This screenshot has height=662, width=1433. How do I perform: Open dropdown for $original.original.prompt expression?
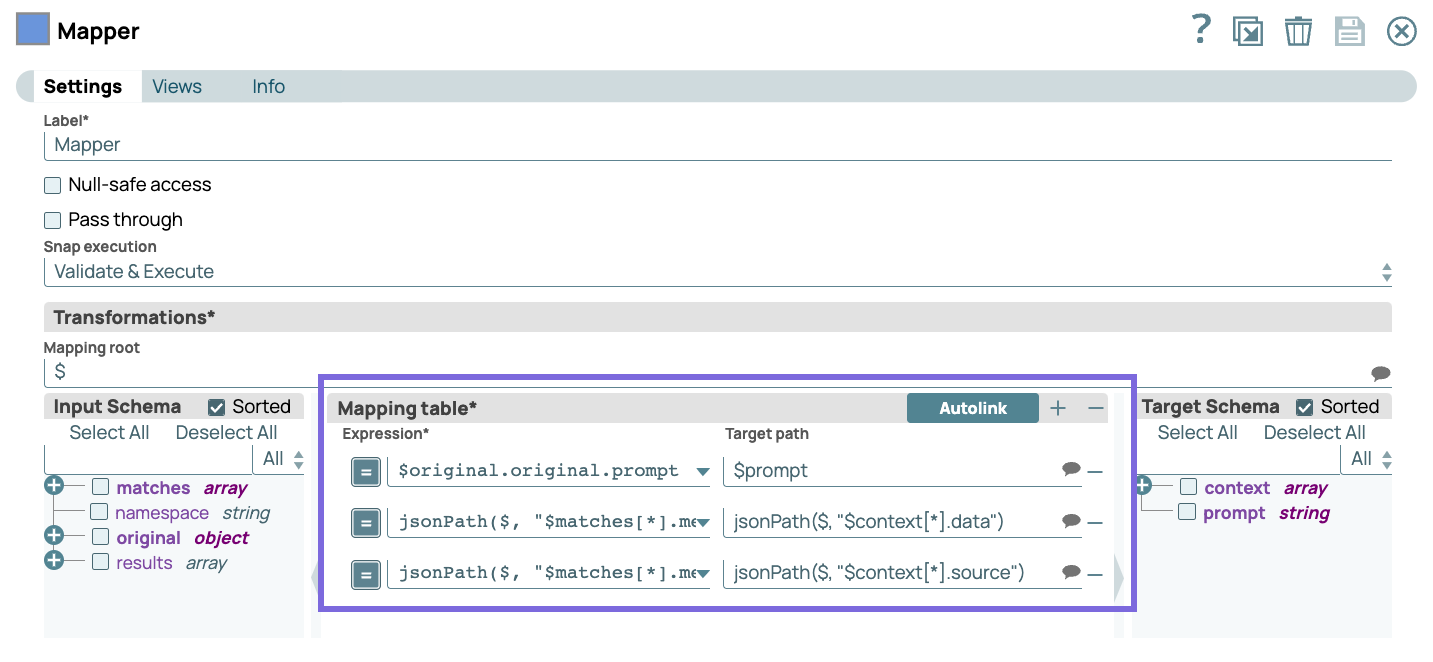coord(702,471)
